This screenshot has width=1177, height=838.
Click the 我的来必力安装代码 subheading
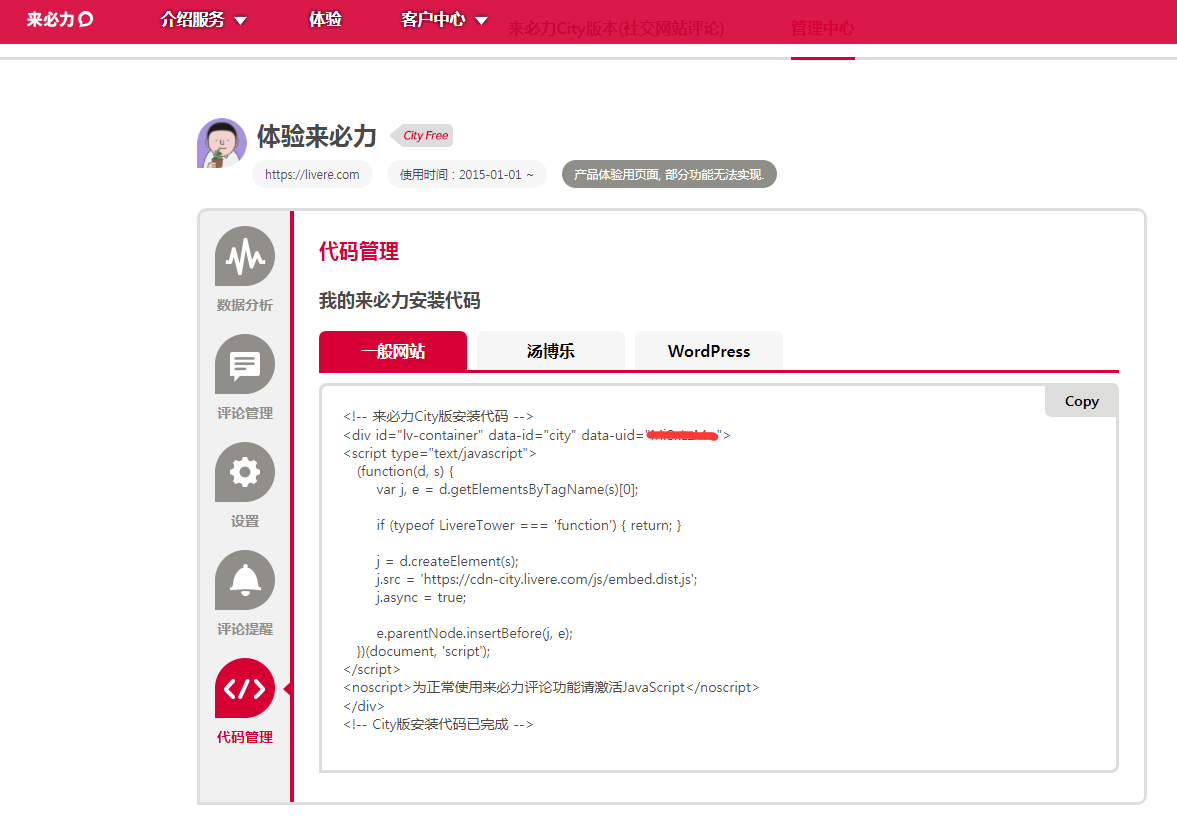pos(399,300)
